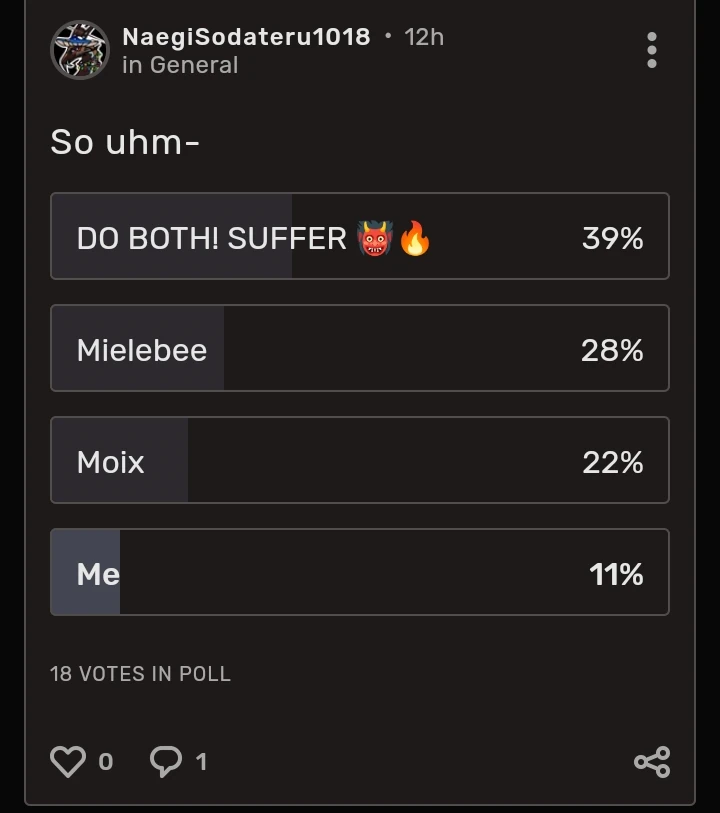Click the 'So uhm-' post title
Viewport: 720px width, 813px height.
point(125,142)
